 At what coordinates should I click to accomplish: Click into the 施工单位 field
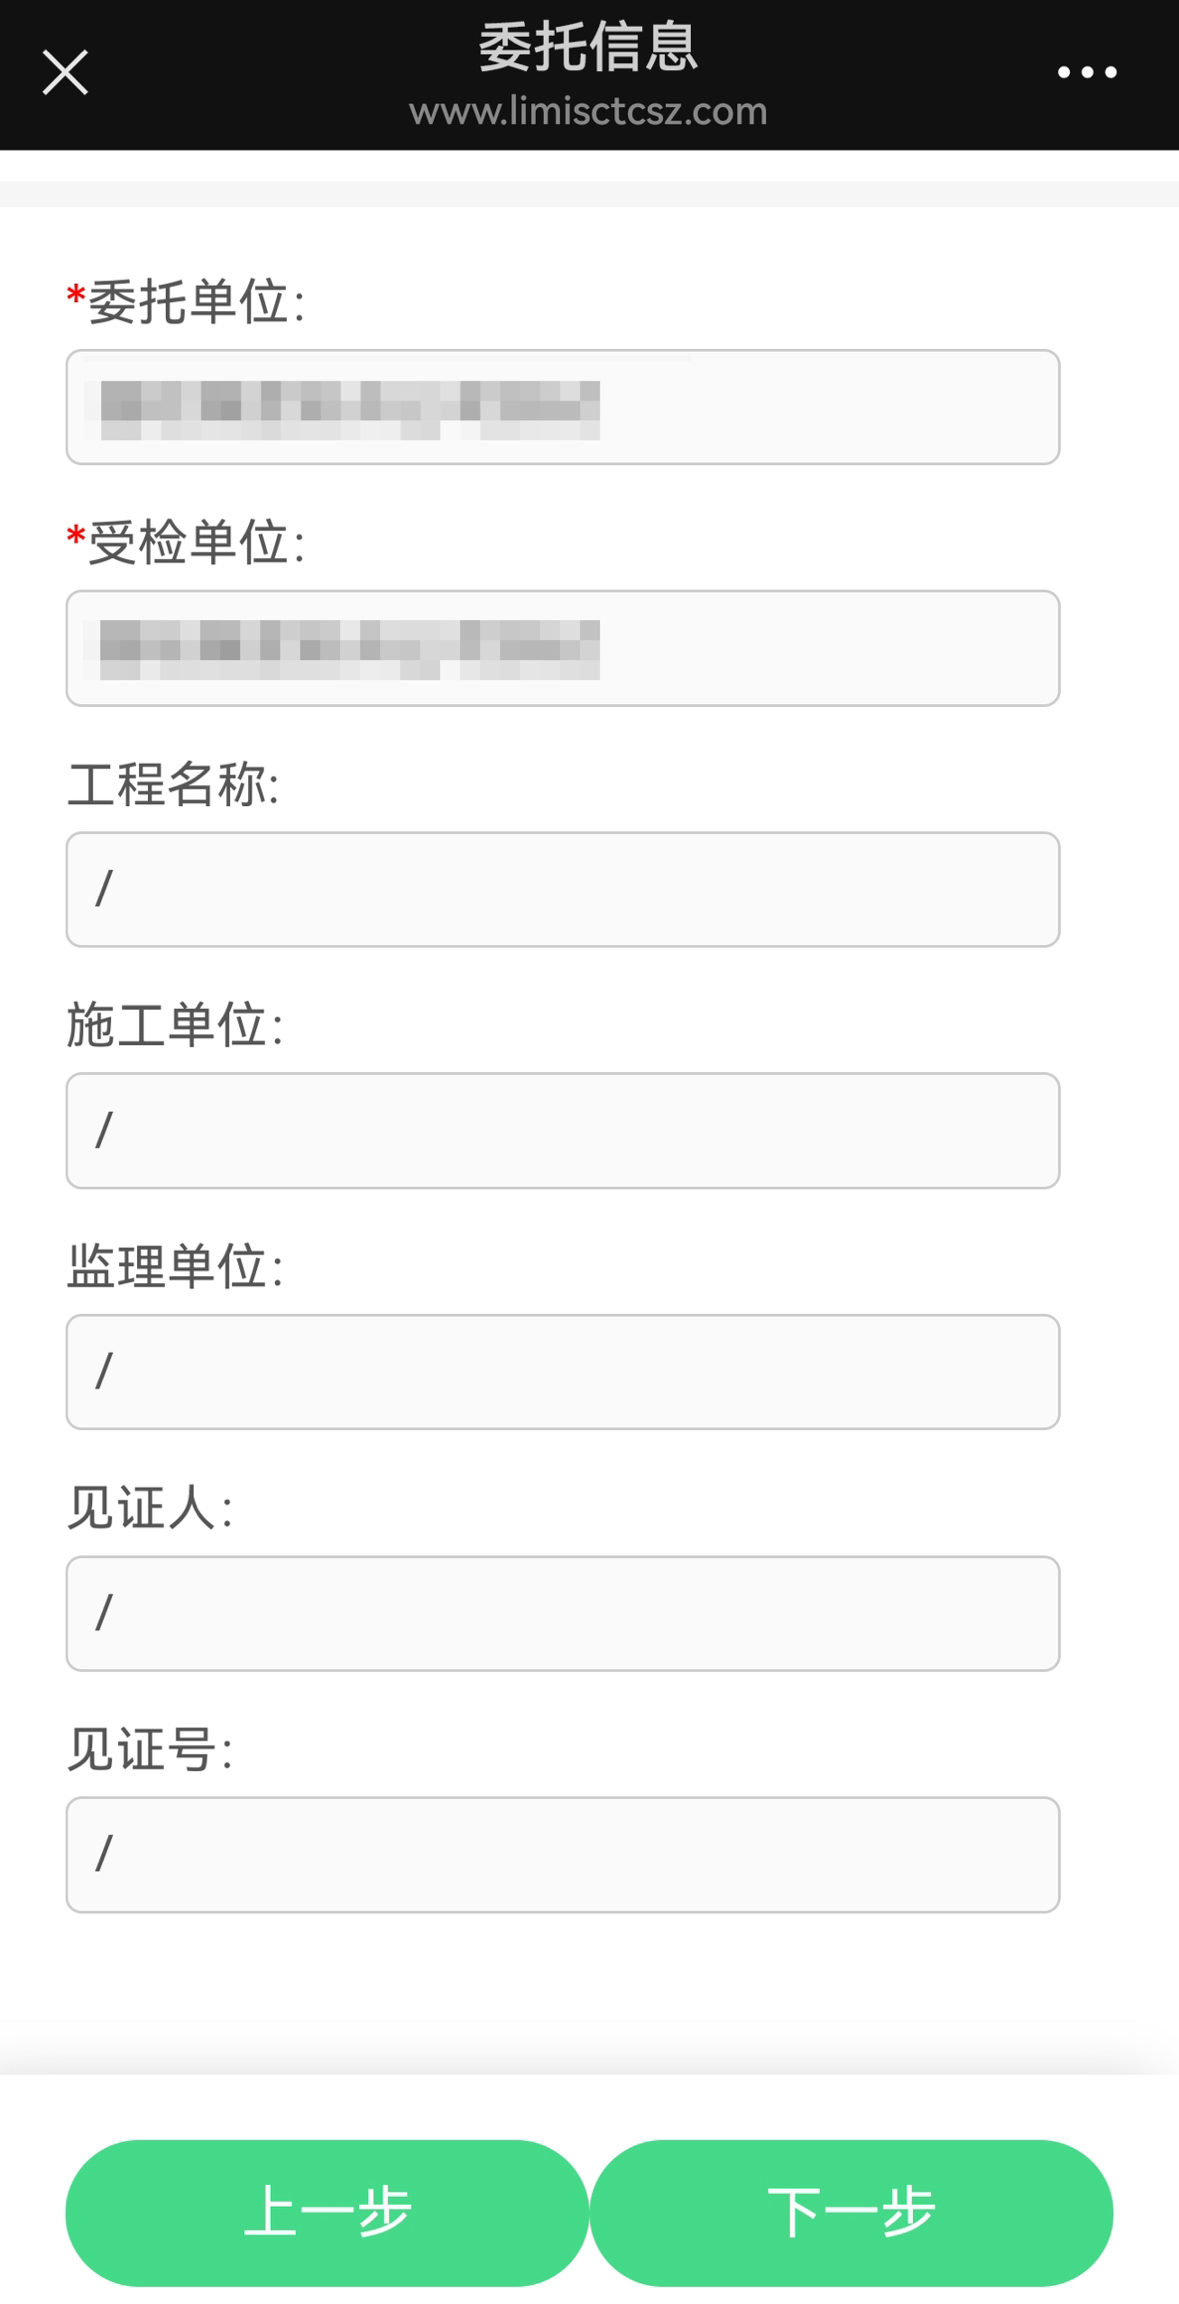point(562,1130)
